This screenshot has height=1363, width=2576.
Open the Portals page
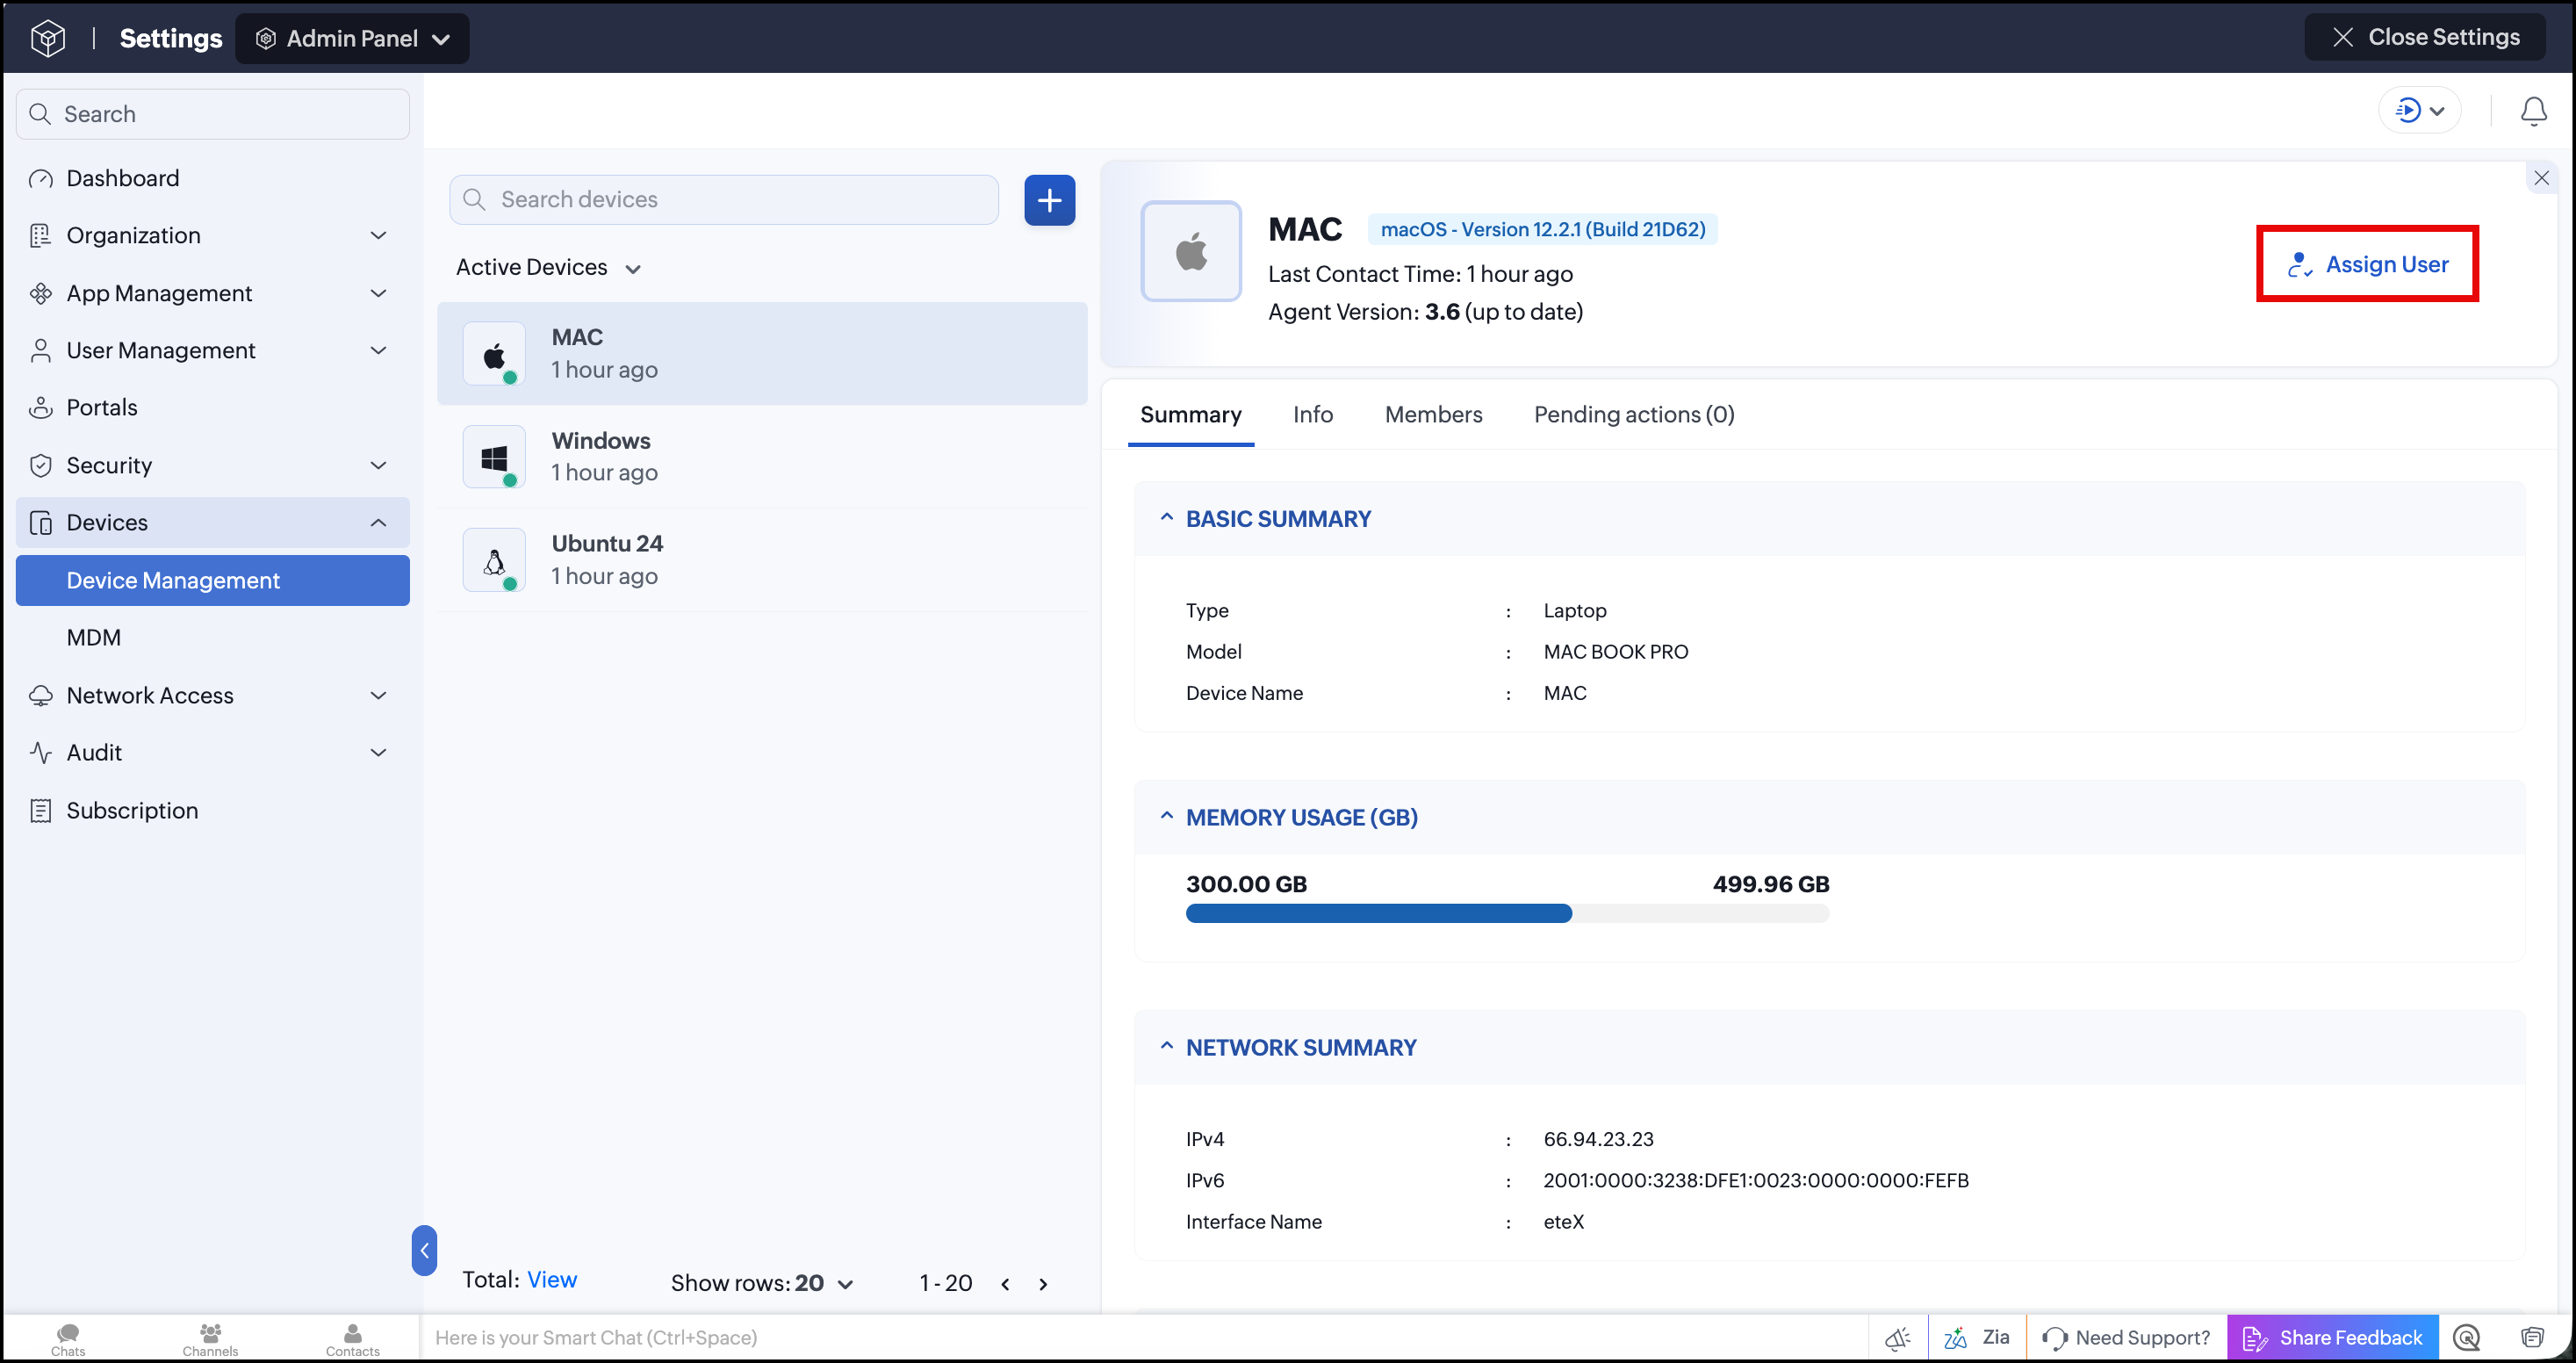[213, 408]
